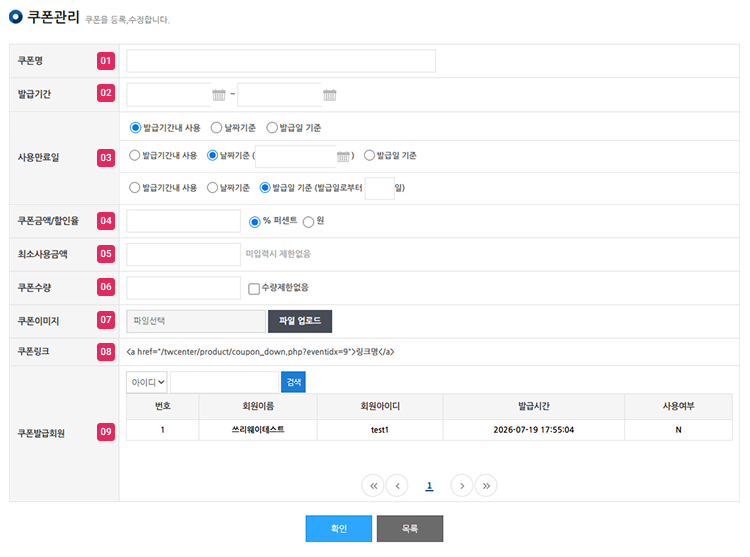The height and width of the screenshot is (557, 750).
Task: Click the 쿠폰발급회원 row label
Action: pyautogui.click(x=41, y=433)
